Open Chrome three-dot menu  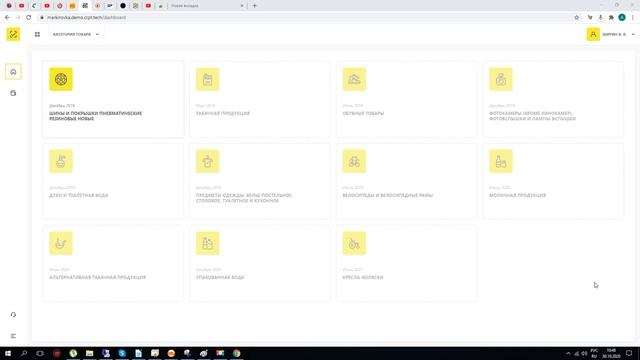(633, 18)
